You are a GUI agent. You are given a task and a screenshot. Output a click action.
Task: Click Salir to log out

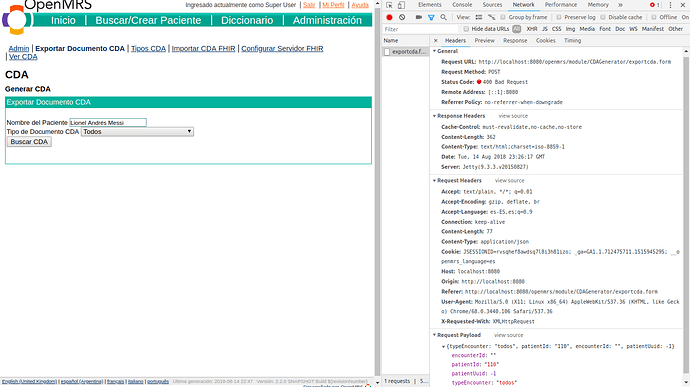309,5
